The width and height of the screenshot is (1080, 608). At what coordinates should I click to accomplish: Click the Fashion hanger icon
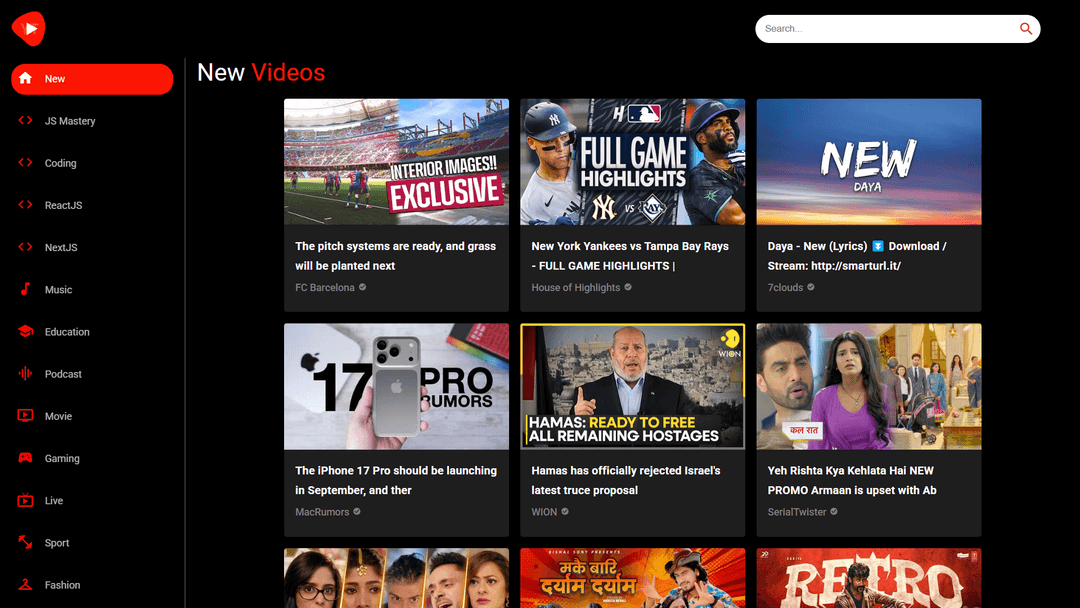[x=25, y=584]
